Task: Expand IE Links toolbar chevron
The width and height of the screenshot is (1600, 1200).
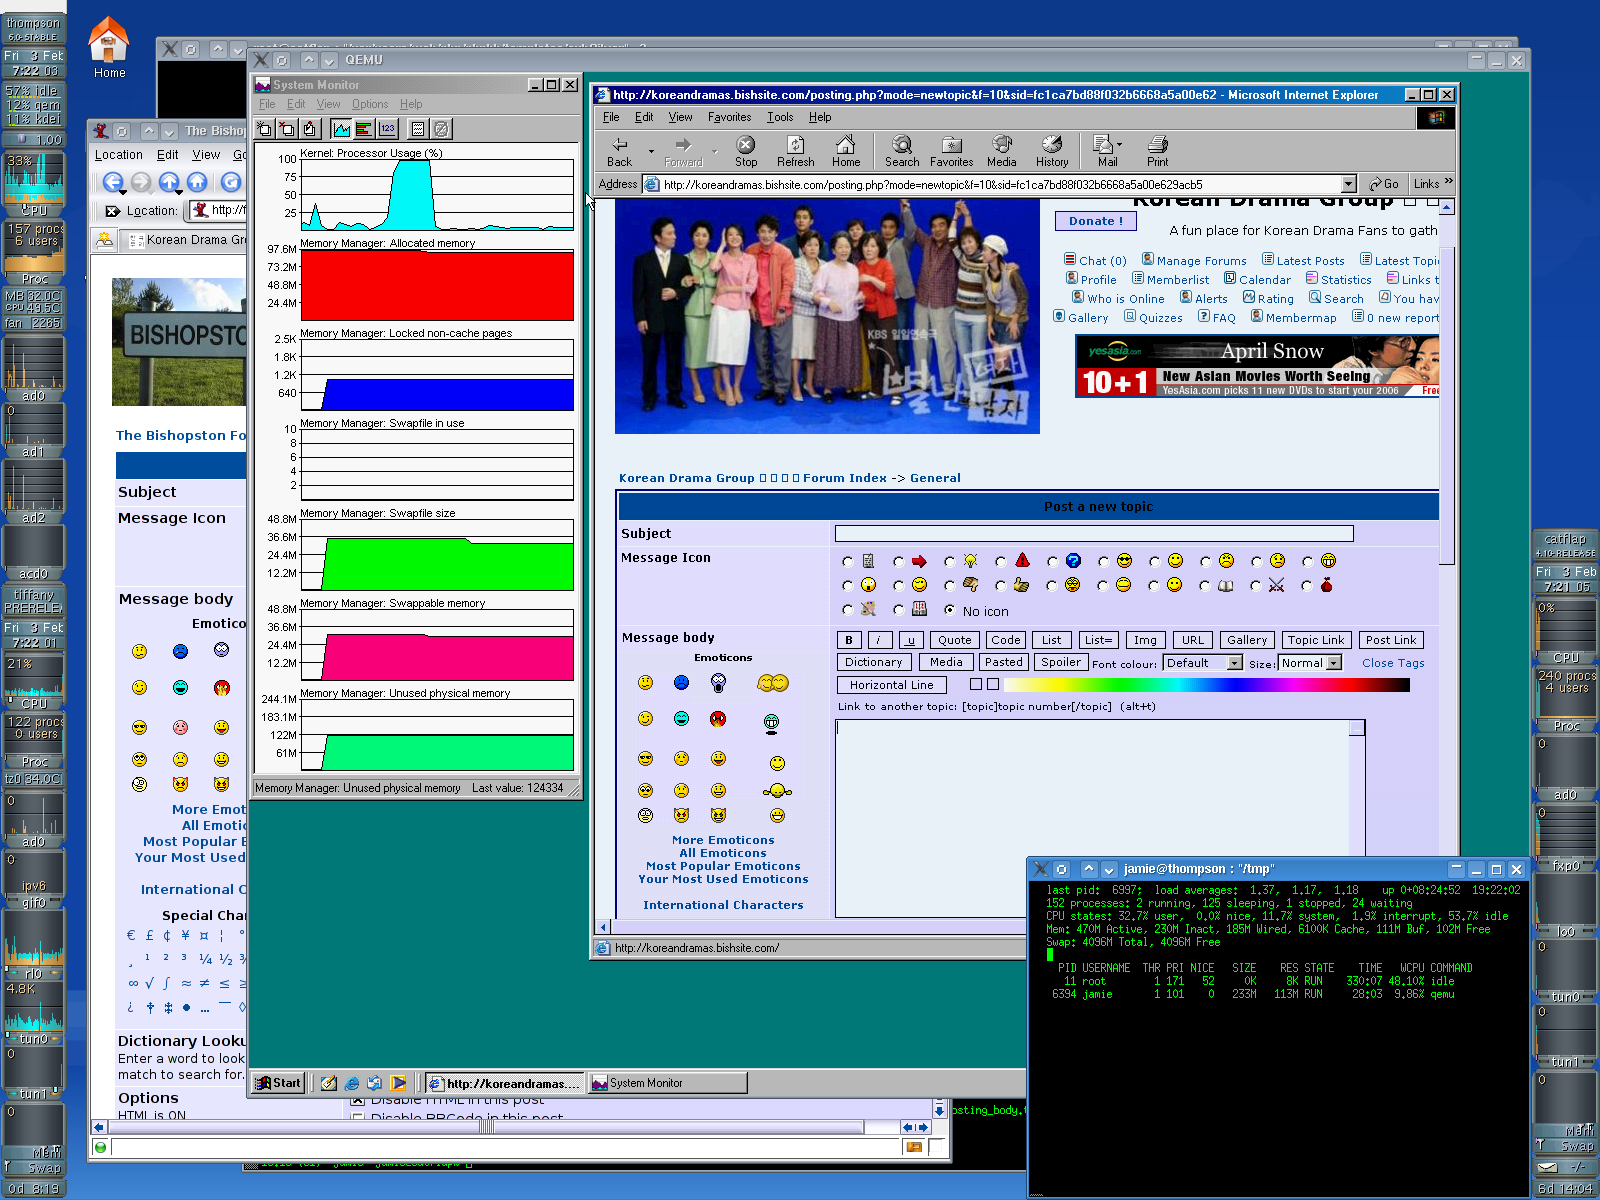Action: (x=1448, y=182)
